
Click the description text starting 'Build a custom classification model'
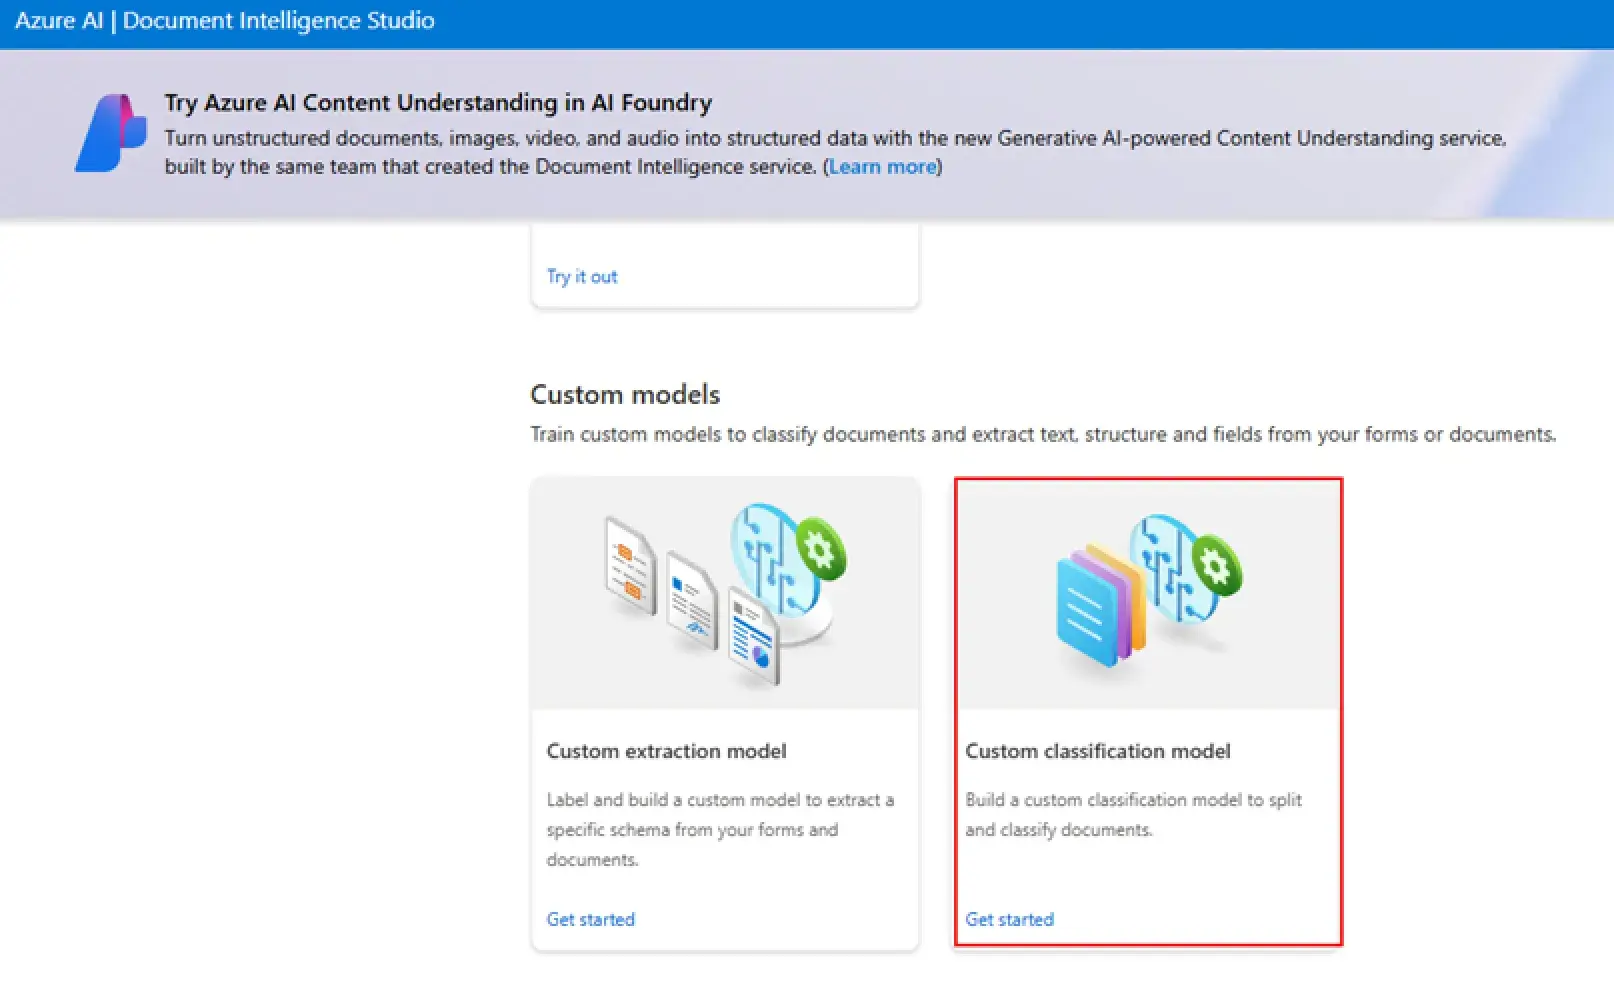point(1134,815)
